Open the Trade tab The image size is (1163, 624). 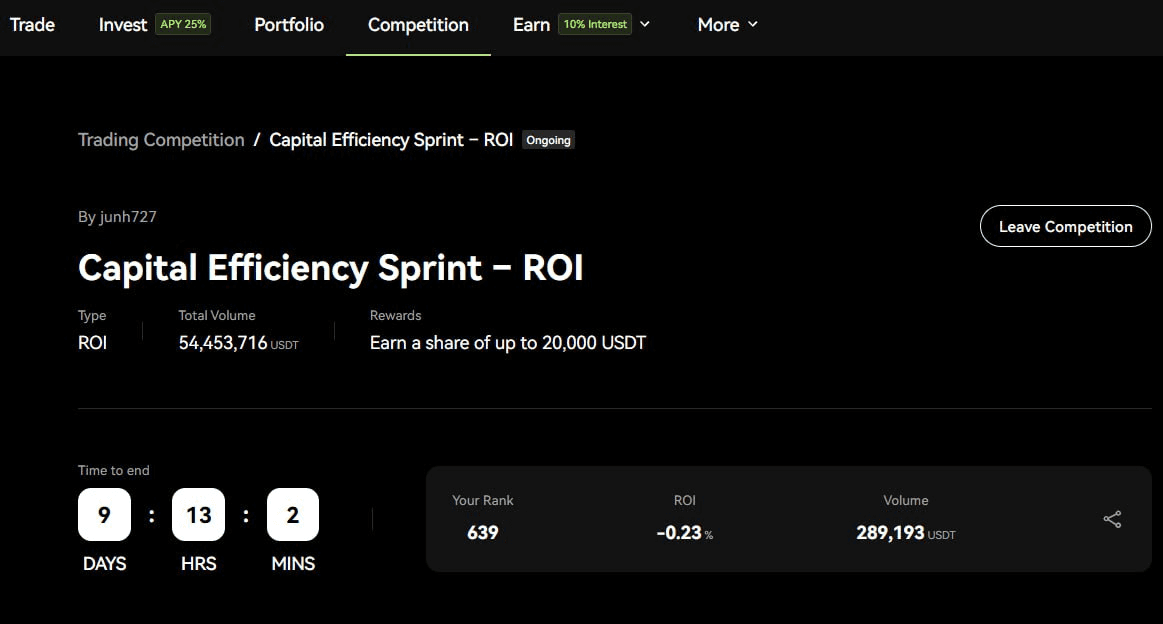click(x=32, y=24)
